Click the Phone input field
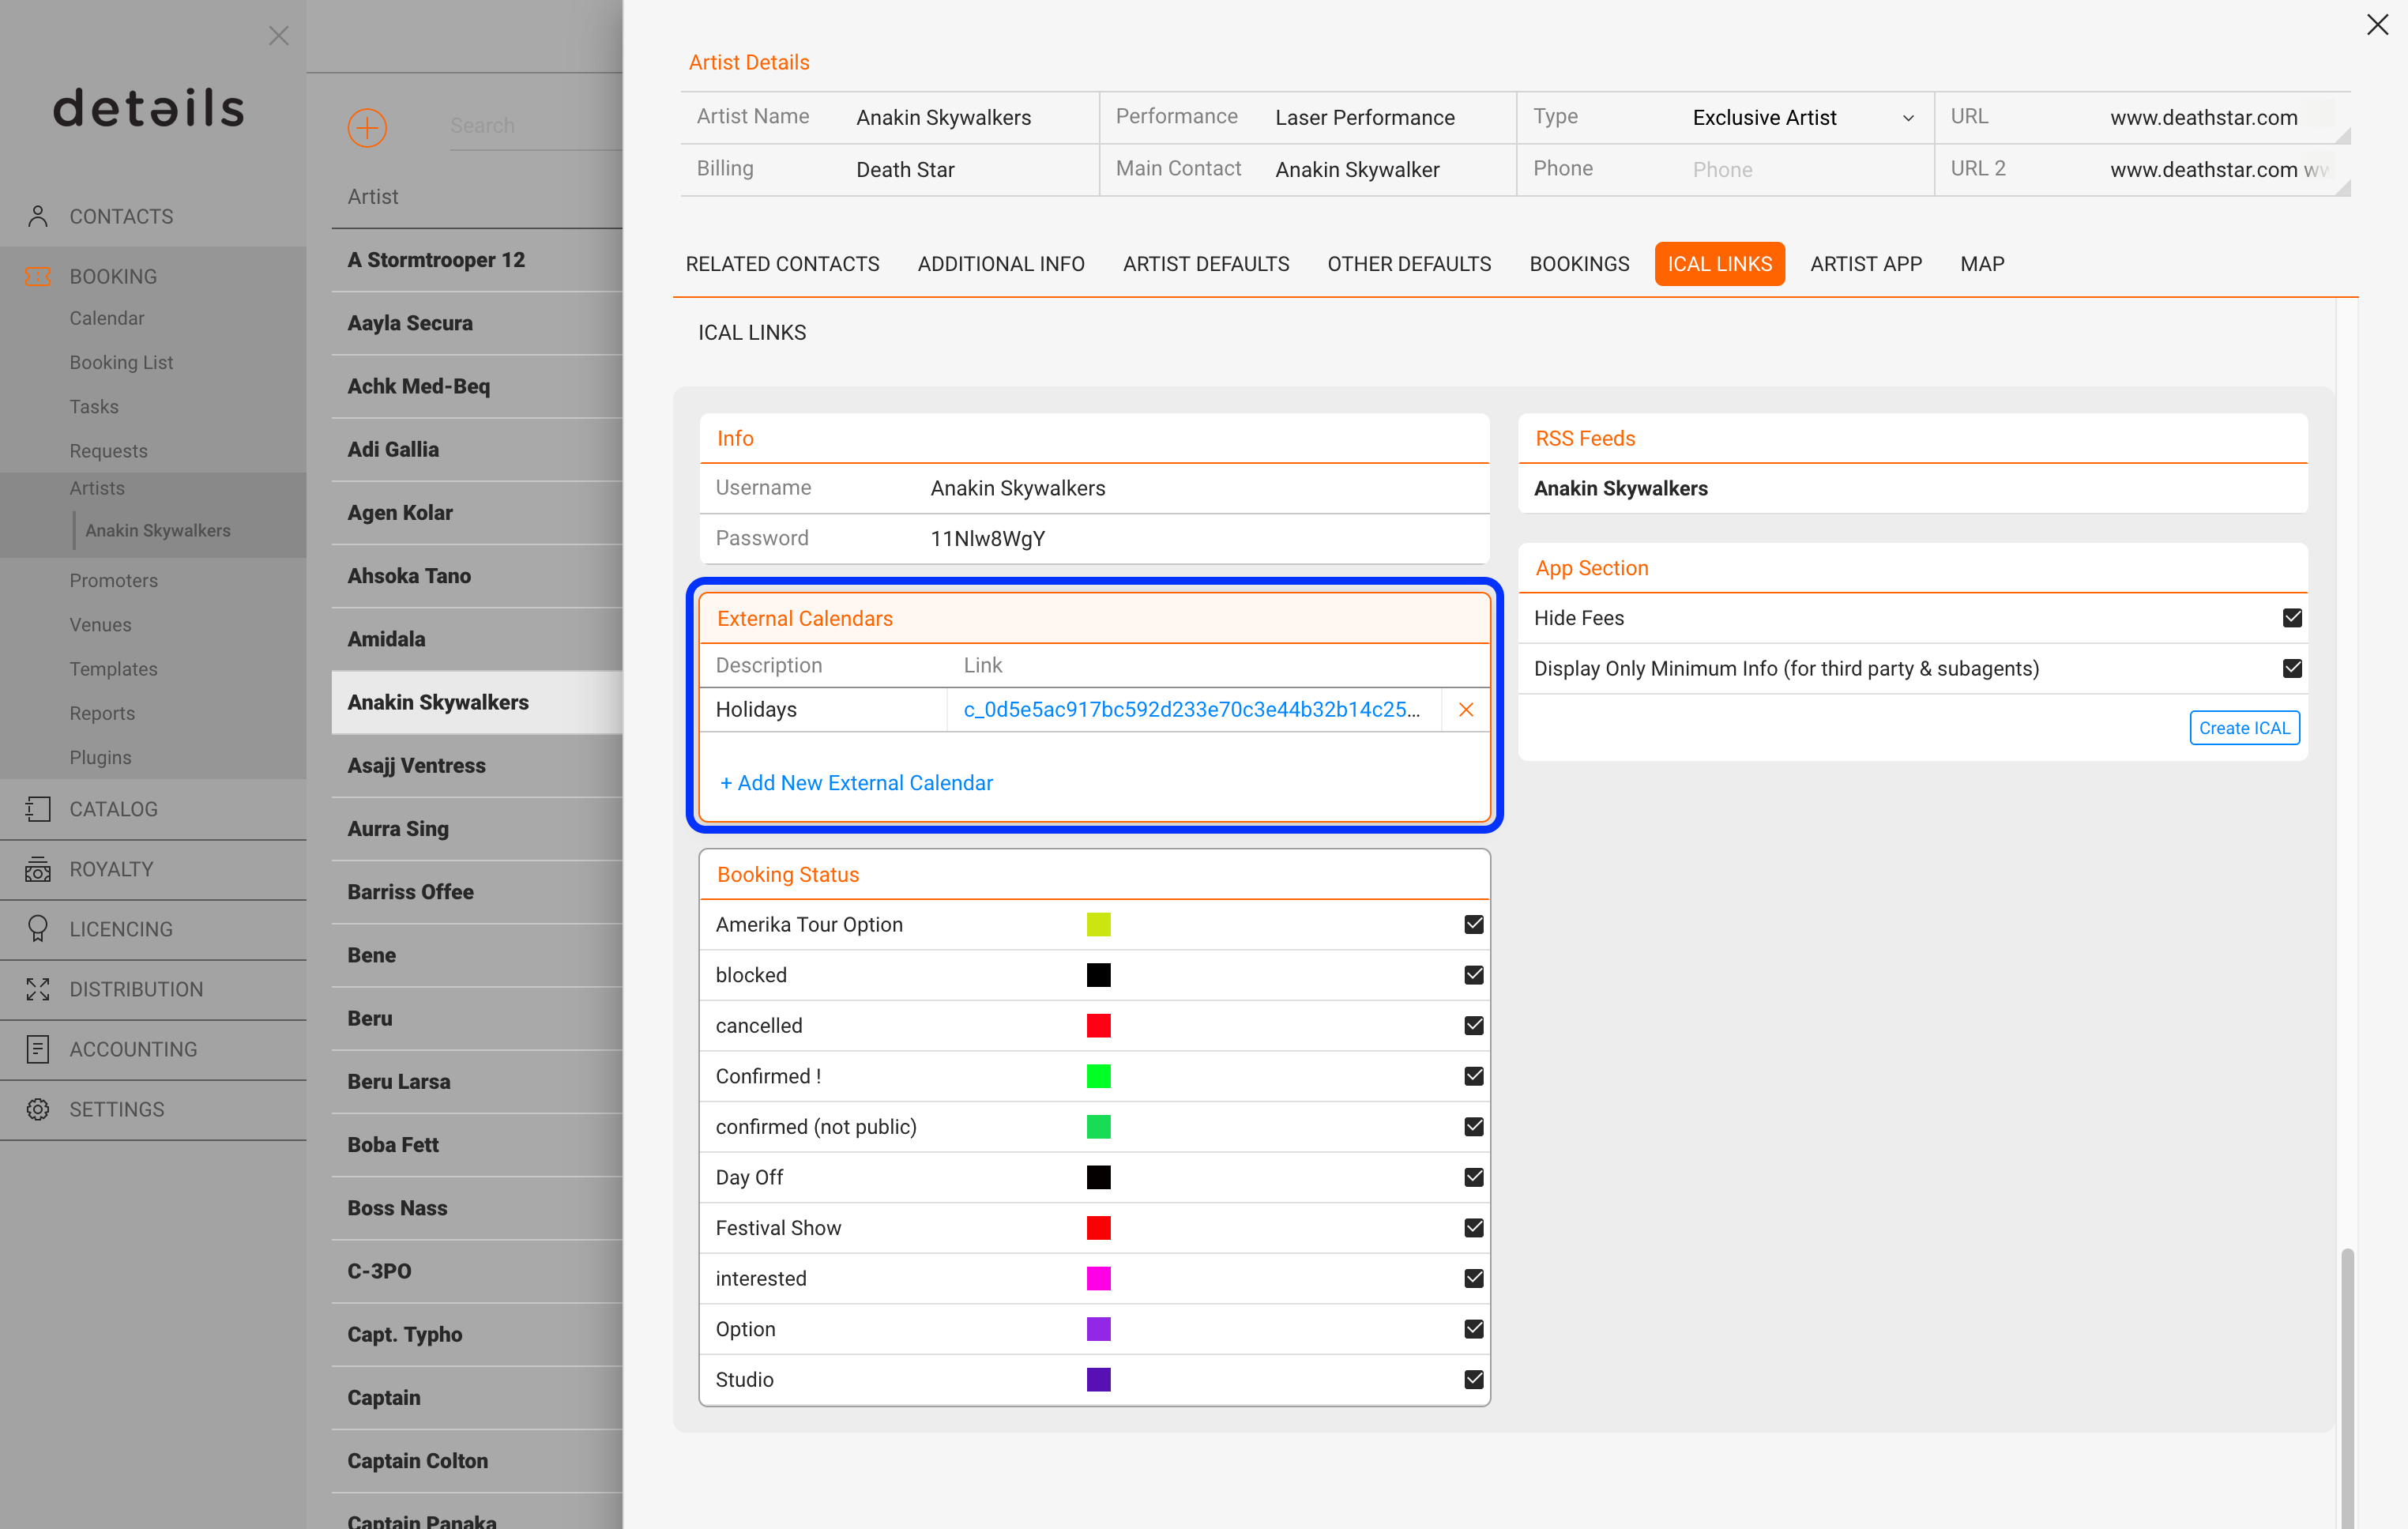The image size is (2408, 1529). (x=1804, y=170)
